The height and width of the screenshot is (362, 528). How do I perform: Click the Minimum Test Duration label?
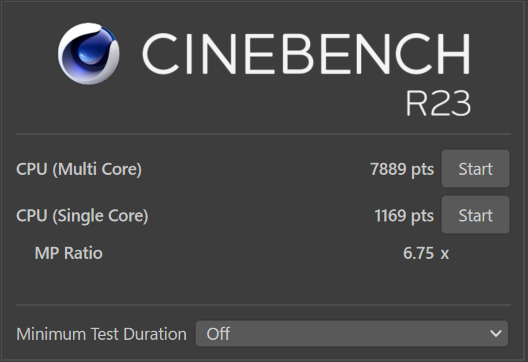pos(101,334)
